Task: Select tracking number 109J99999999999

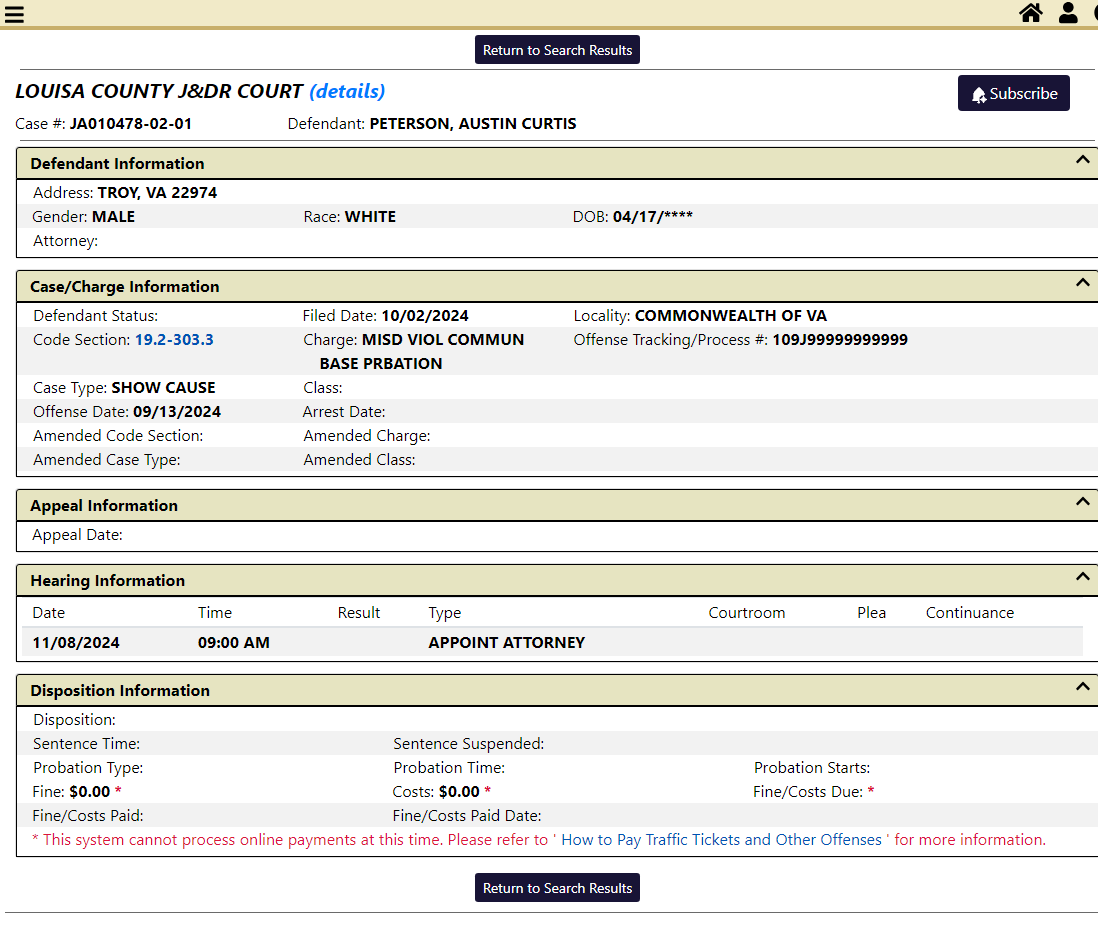Action: [x=840, y=340]
